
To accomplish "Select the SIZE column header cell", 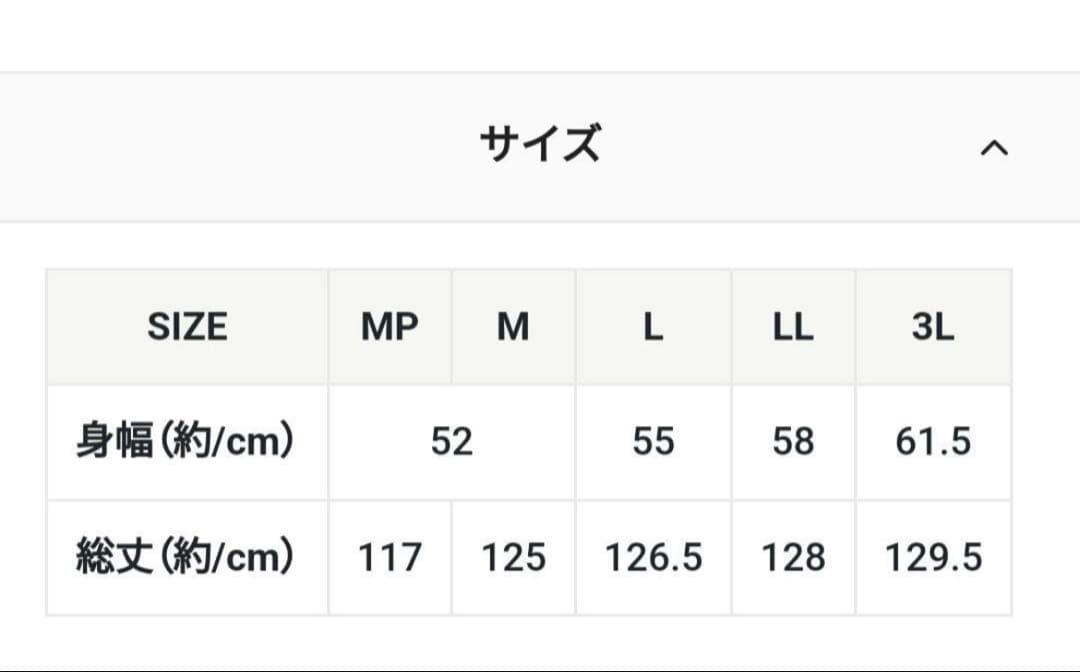I will point(187,327).
